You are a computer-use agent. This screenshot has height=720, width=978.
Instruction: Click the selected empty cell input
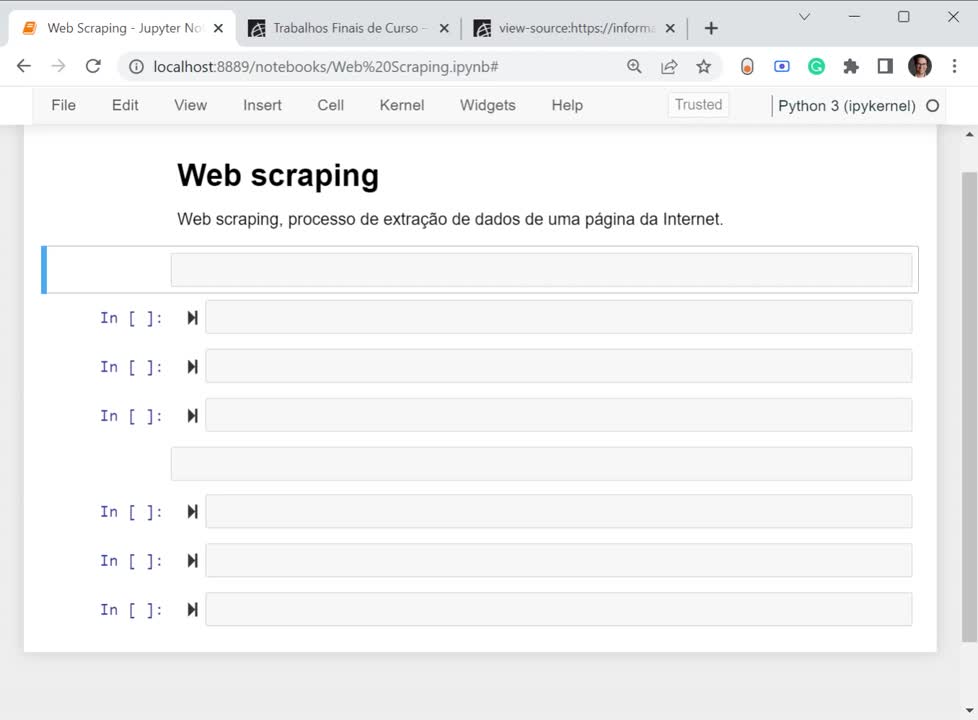(540, 270)
